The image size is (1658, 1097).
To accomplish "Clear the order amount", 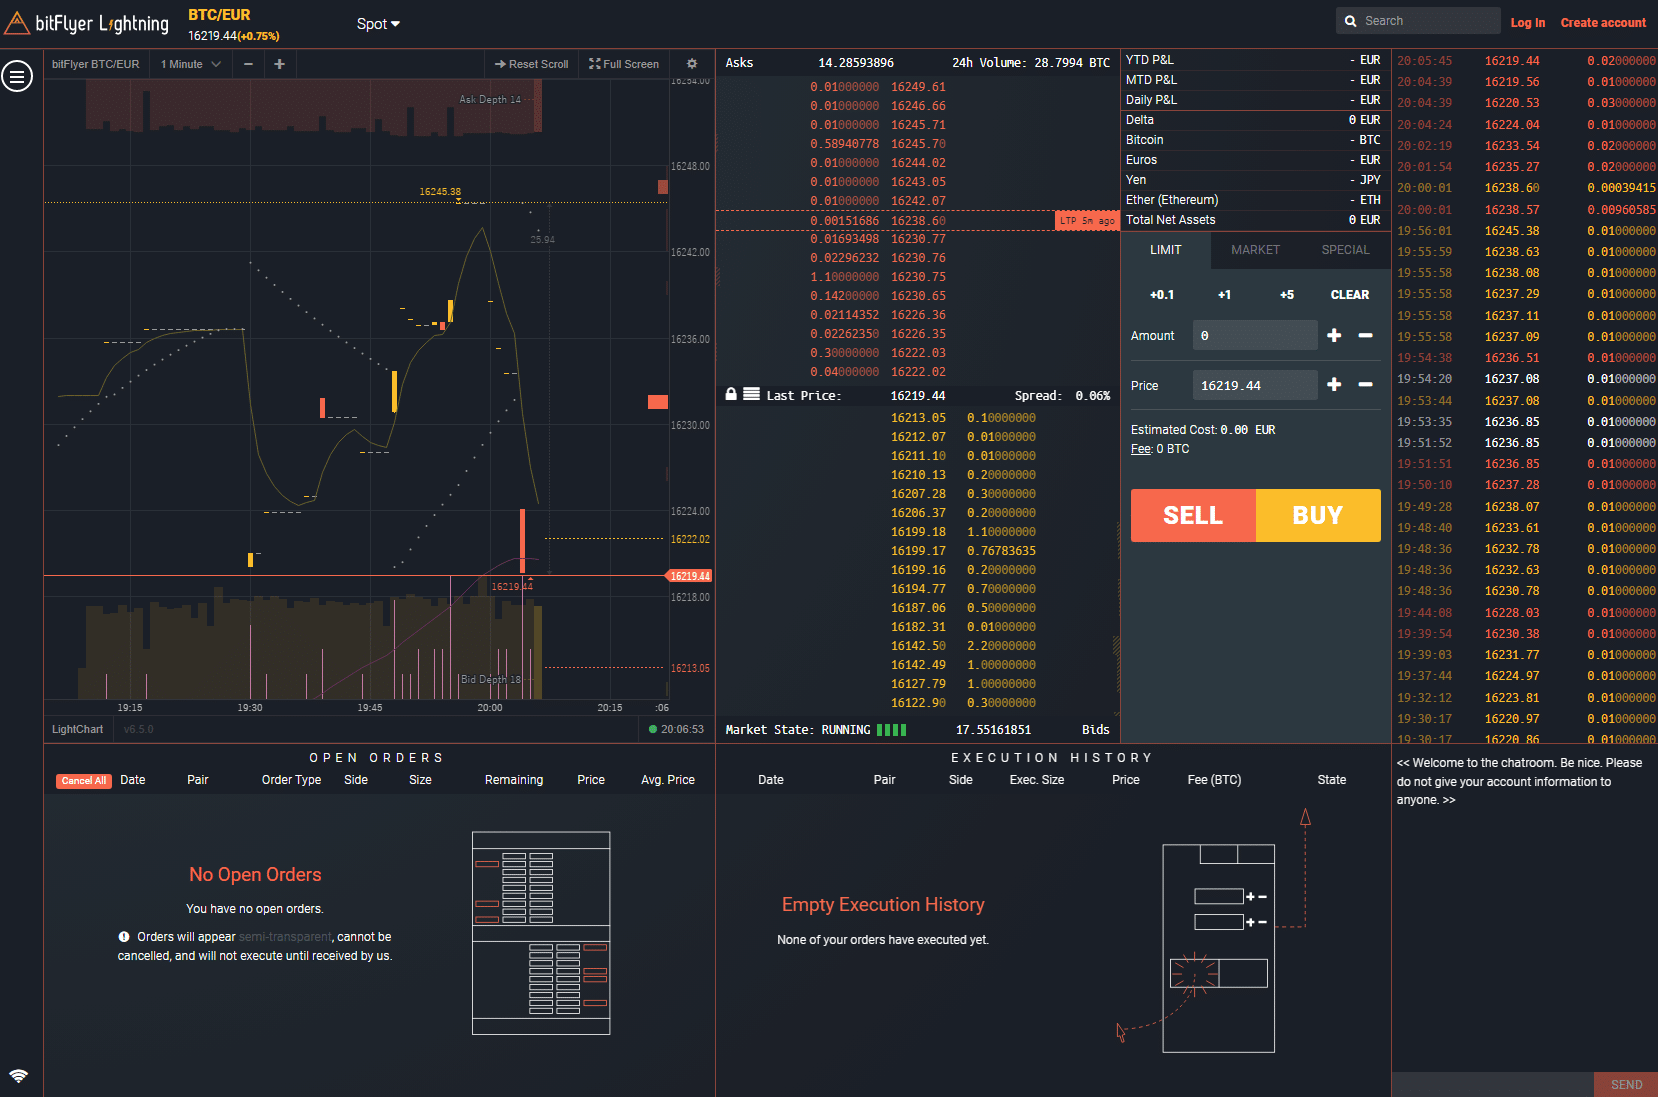I will 1350,295.
